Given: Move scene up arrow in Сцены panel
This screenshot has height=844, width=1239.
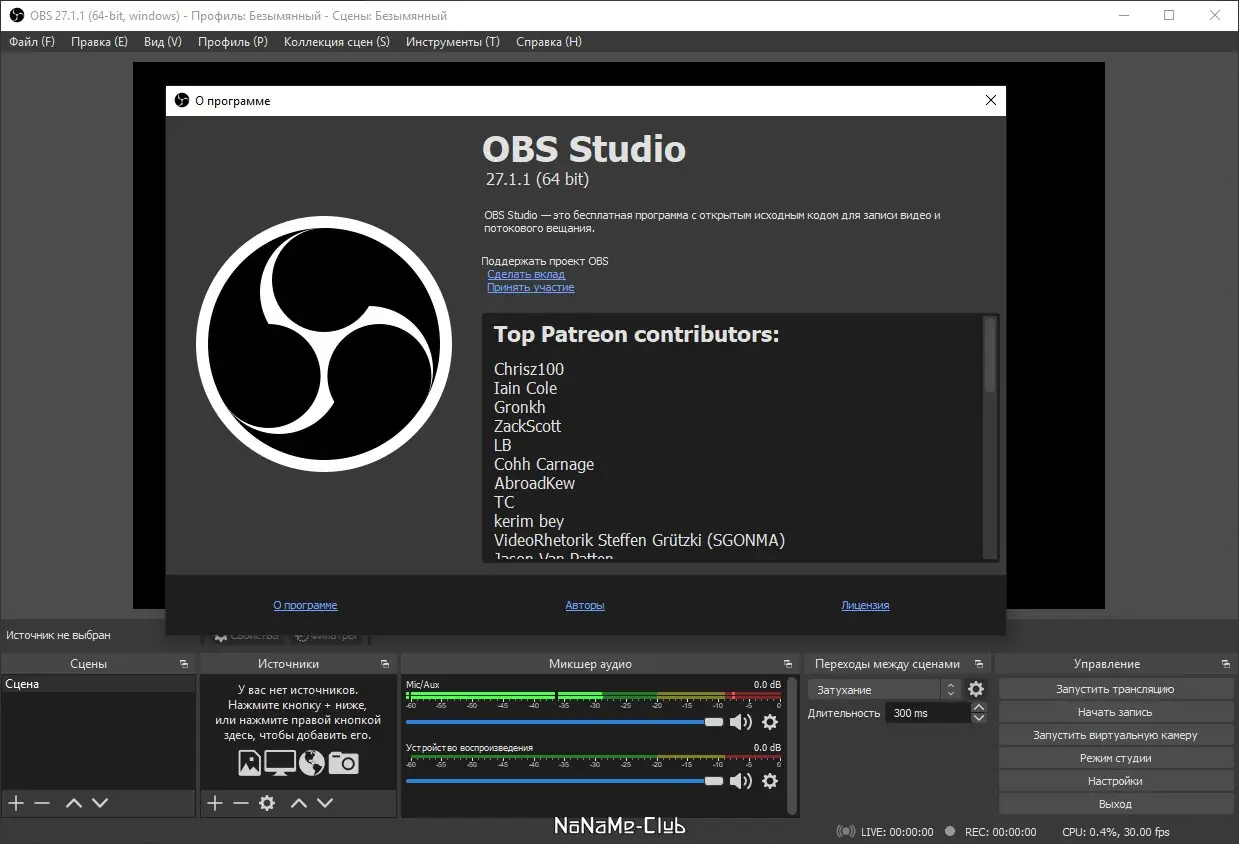Looking at the screenshot, I should click(x=73, y=803).
